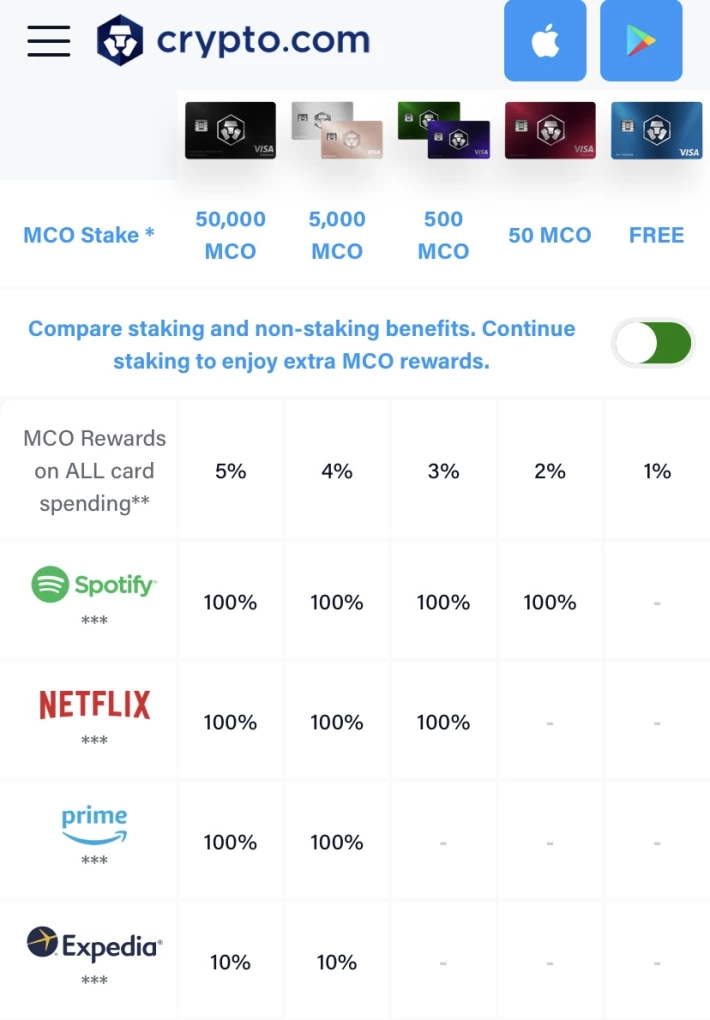Open the Apple App Store download button
The image size is (710, 1020).
point(545,40)
